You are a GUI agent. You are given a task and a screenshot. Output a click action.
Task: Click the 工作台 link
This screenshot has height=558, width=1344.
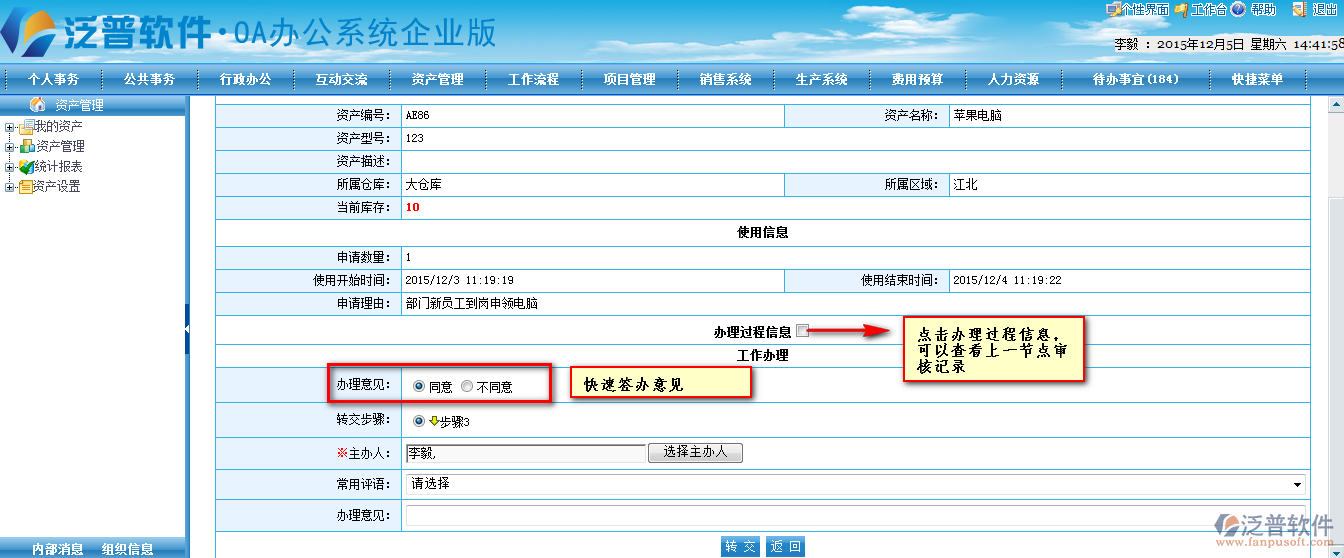coord(1208,9)
